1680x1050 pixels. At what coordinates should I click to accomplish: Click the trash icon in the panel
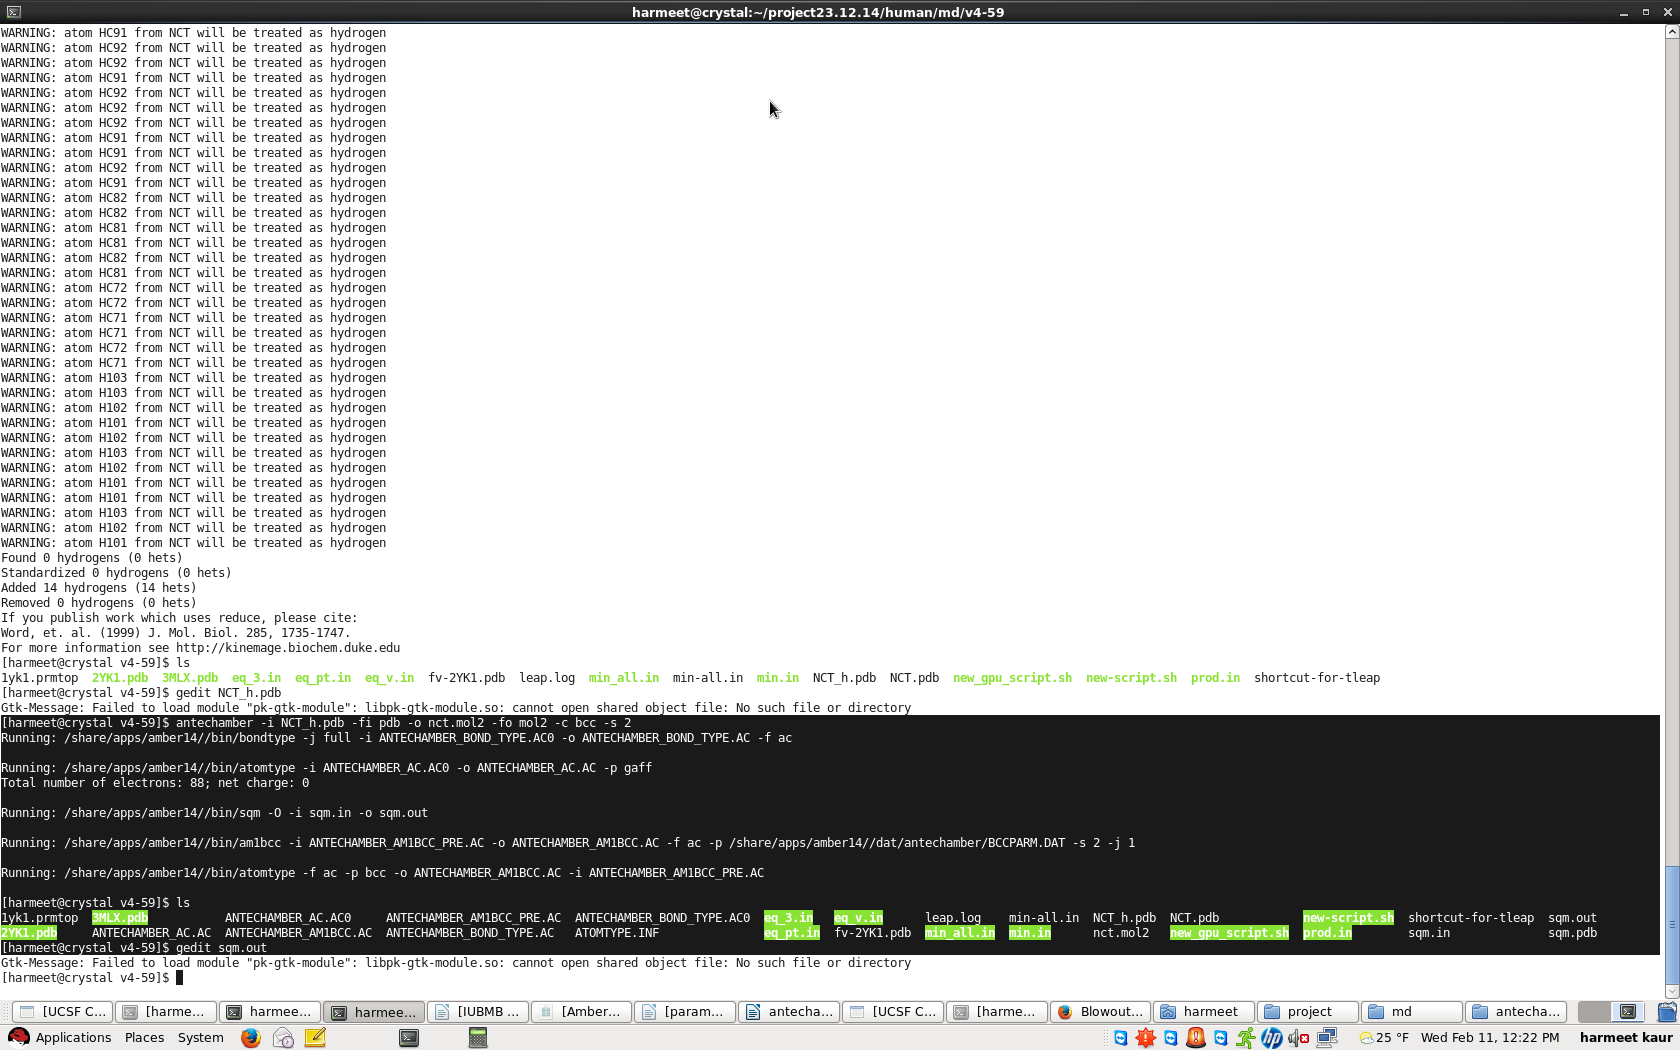click(x=1667, y=1012)
